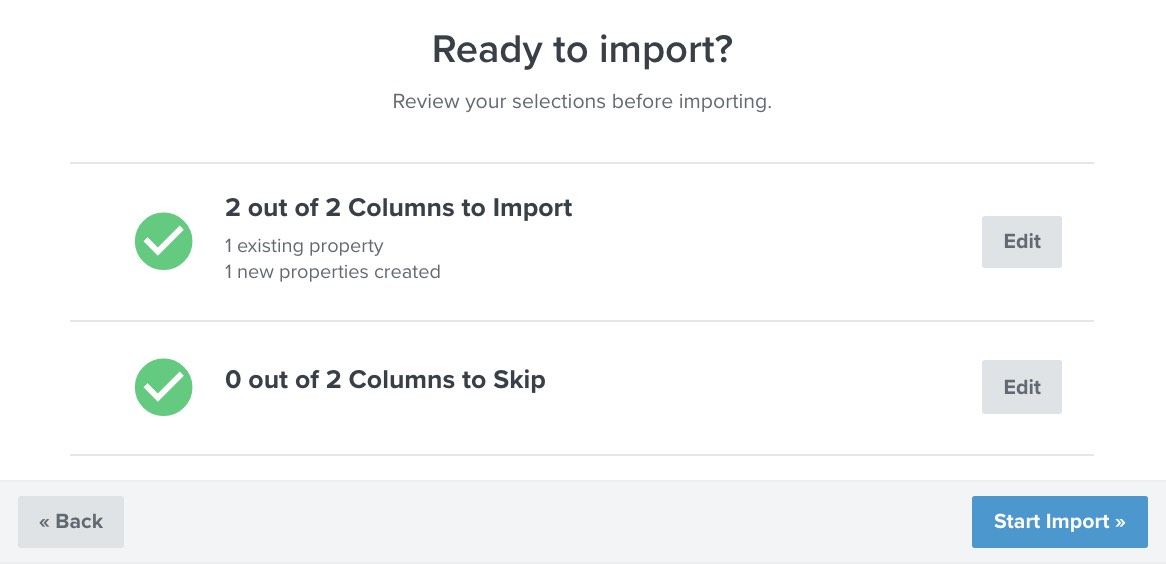Click the "Columns to Skip" label text
Viewport: 1166px width, 564px height.
(x=447, y=380)
